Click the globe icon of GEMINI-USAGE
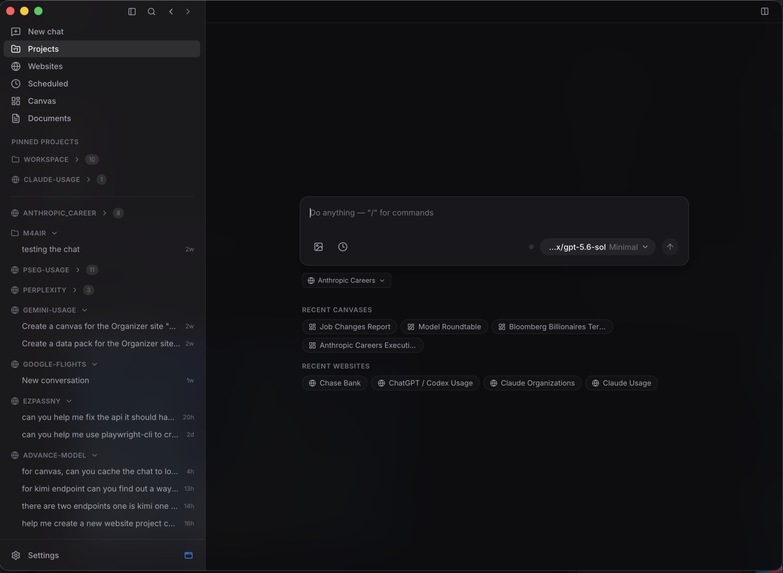The image size is (783, 573). click(x=15, y=310)
